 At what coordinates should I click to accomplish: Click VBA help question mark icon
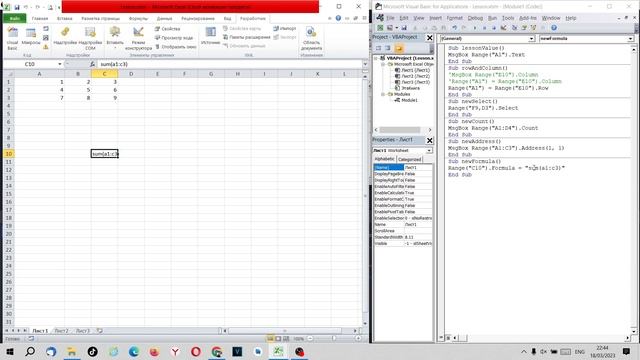pos(554,28)
